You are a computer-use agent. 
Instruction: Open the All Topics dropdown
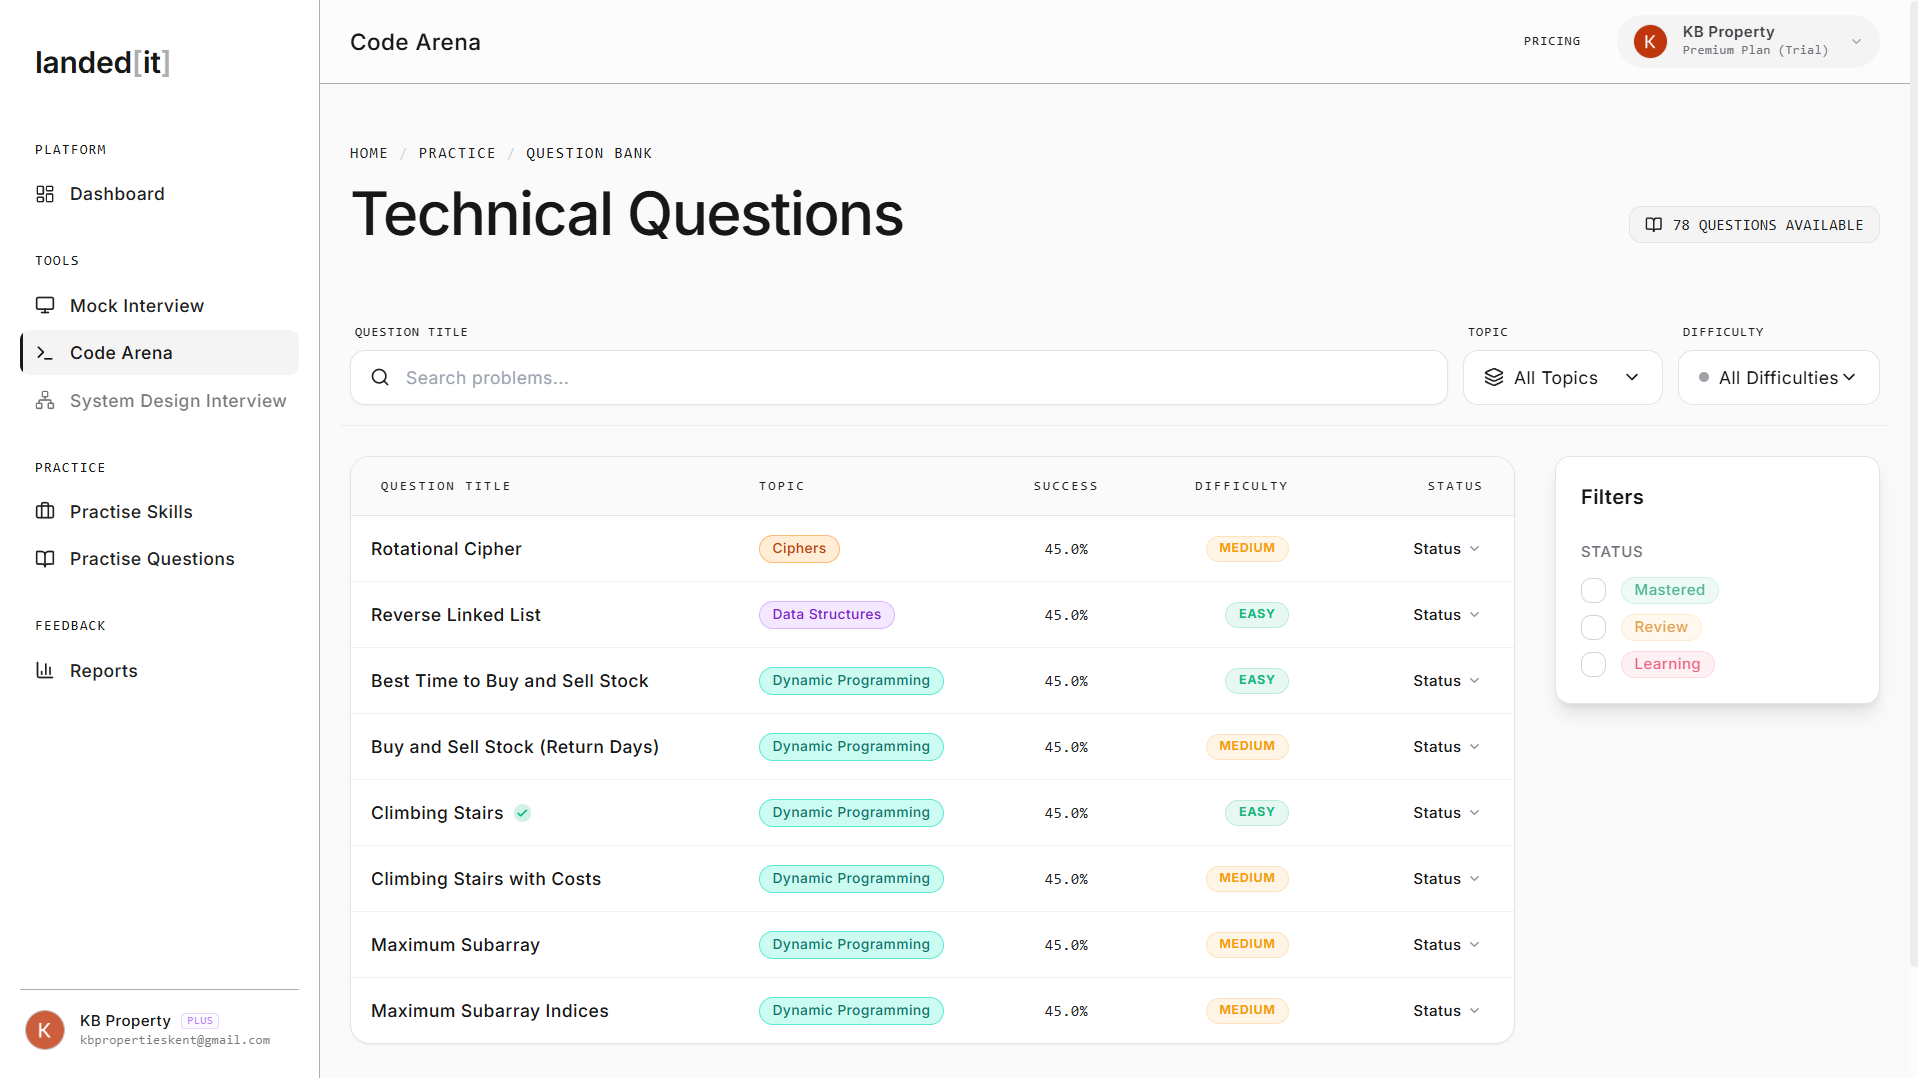1562,377
